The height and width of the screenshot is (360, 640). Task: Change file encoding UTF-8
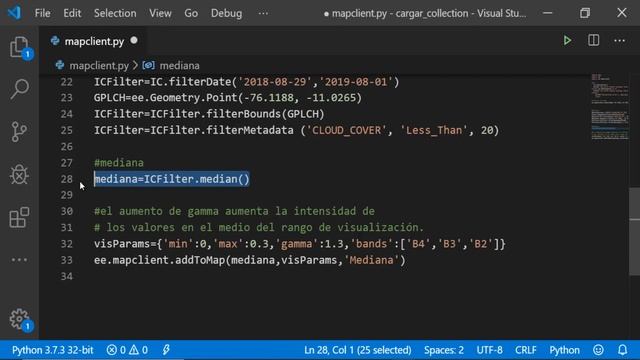[489, 350]
